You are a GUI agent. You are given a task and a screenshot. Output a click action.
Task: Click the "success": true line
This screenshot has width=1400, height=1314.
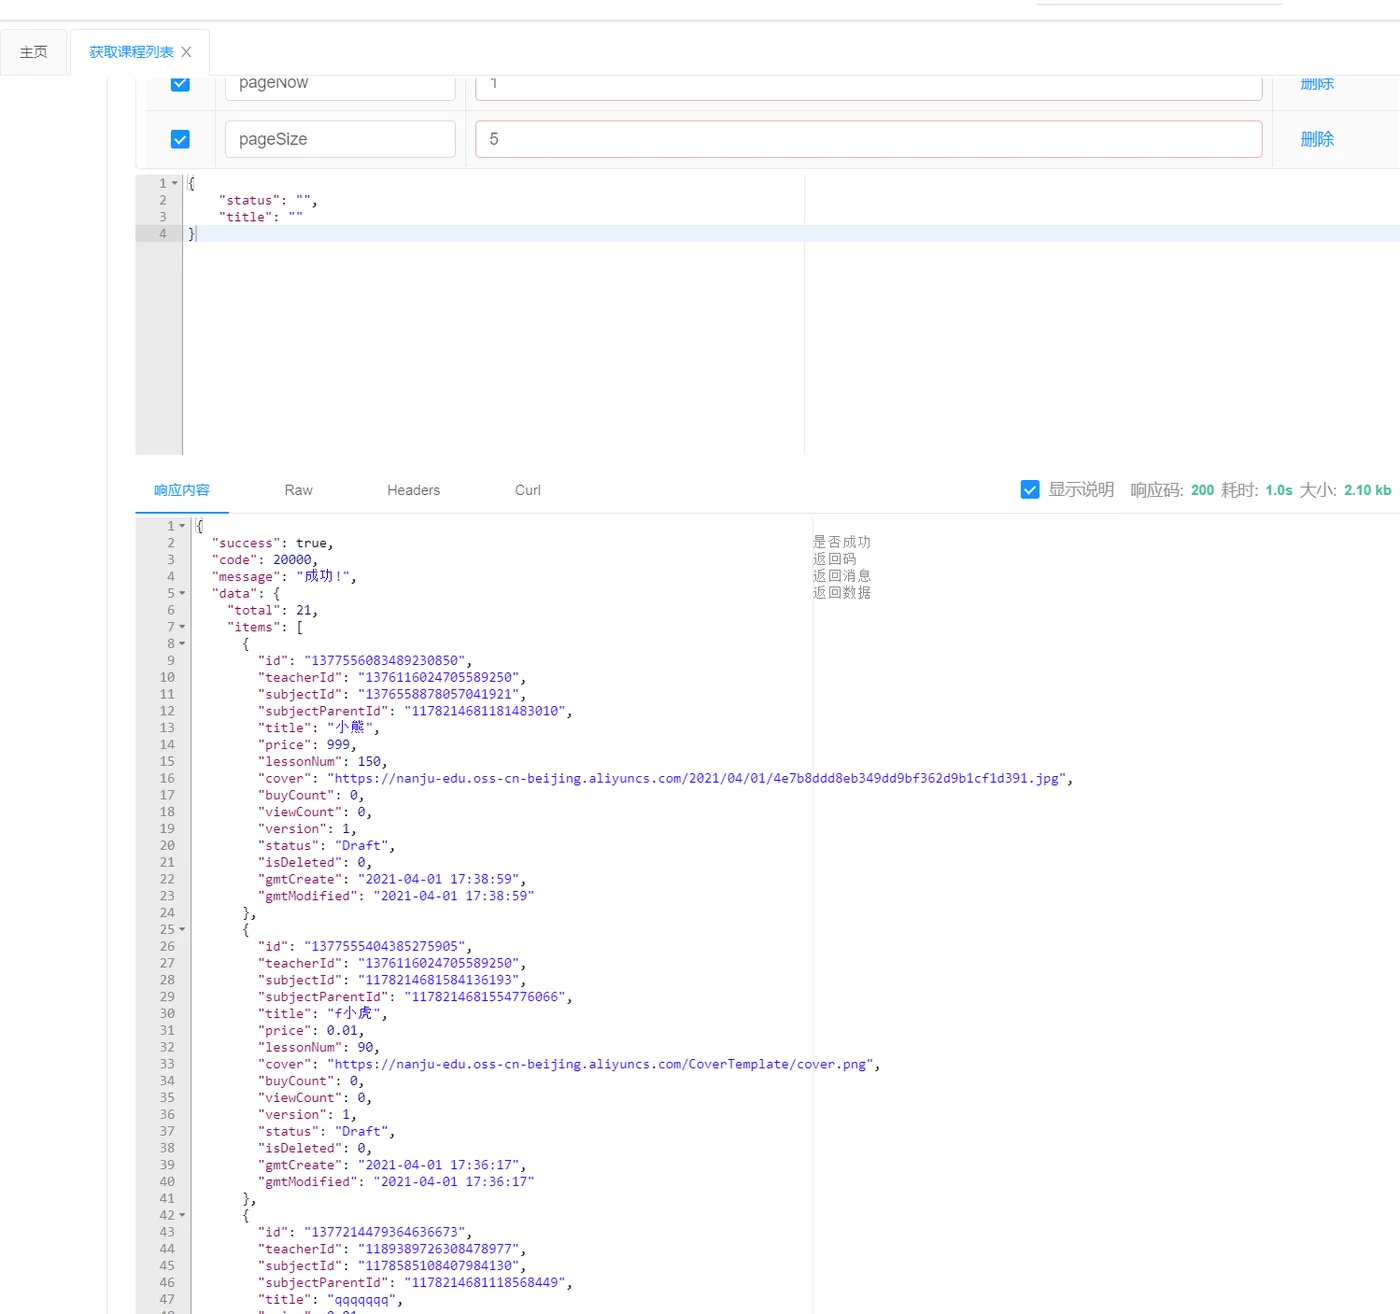tap(272, 543)
